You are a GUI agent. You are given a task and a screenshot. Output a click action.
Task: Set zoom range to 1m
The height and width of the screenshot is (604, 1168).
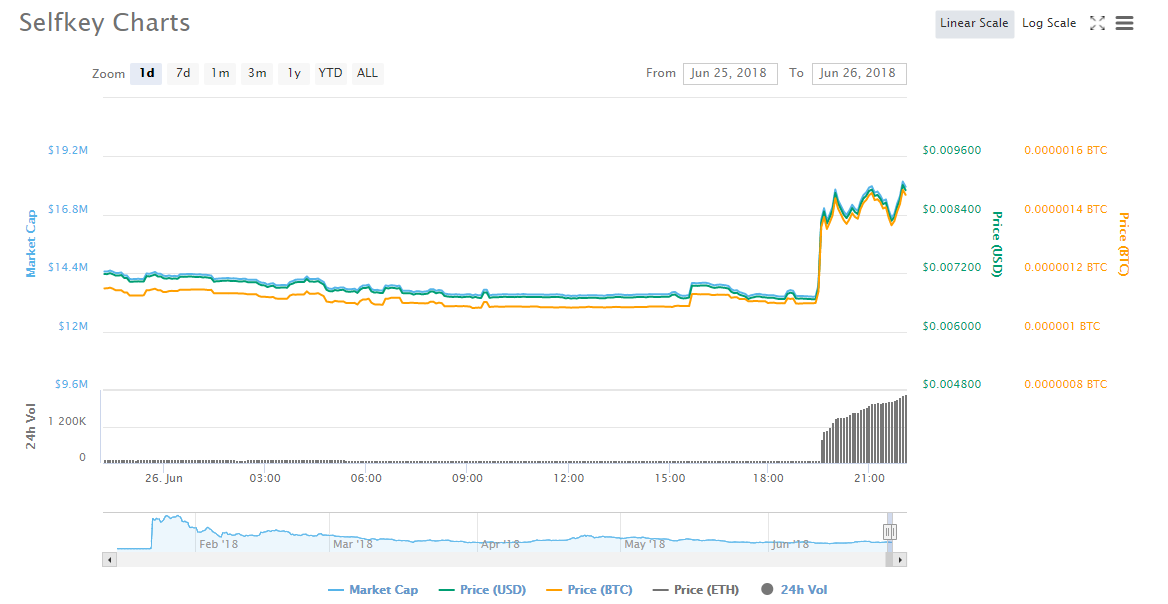click(220, 73)
